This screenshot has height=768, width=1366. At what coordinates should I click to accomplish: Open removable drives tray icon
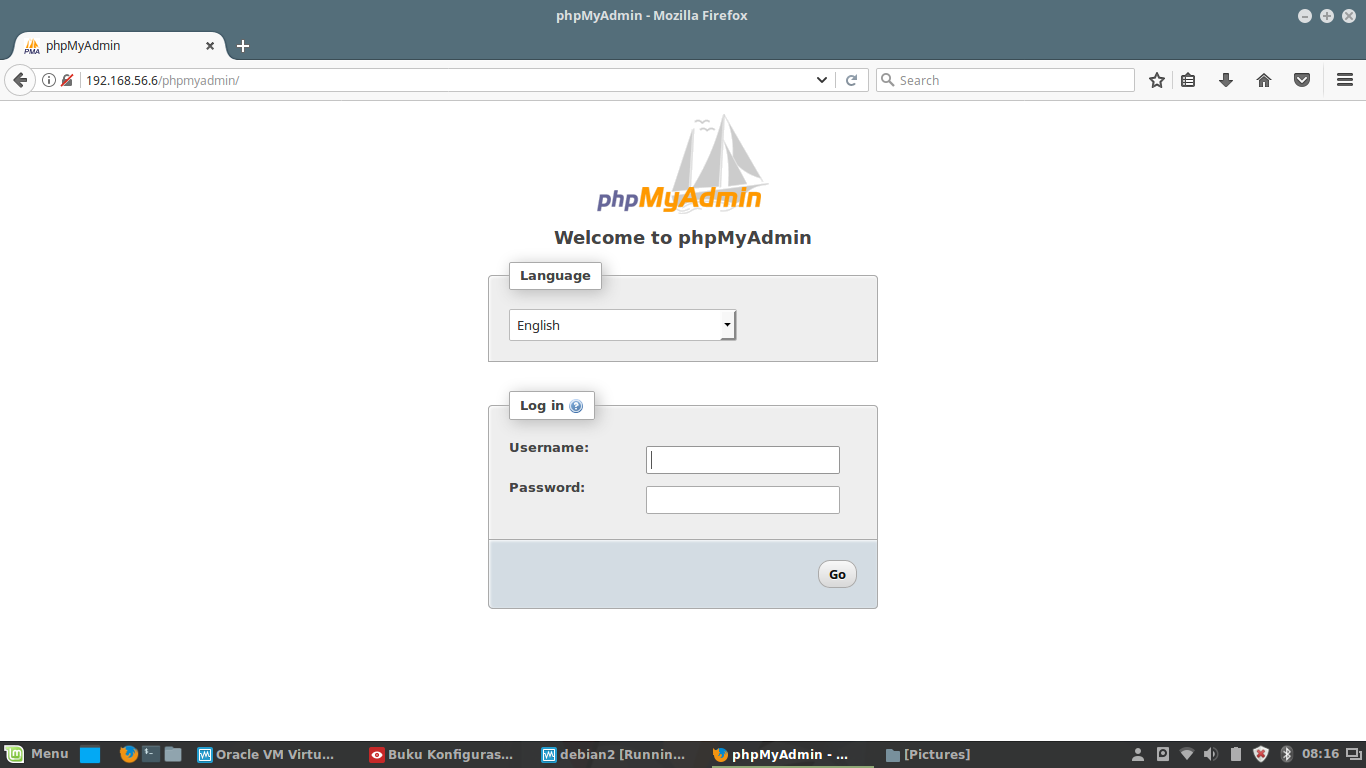pos(1163,754)
